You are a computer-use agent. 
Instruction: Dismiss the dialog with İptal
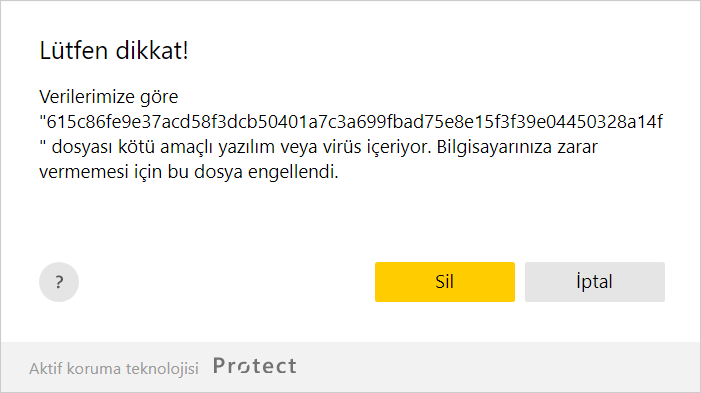595,282
